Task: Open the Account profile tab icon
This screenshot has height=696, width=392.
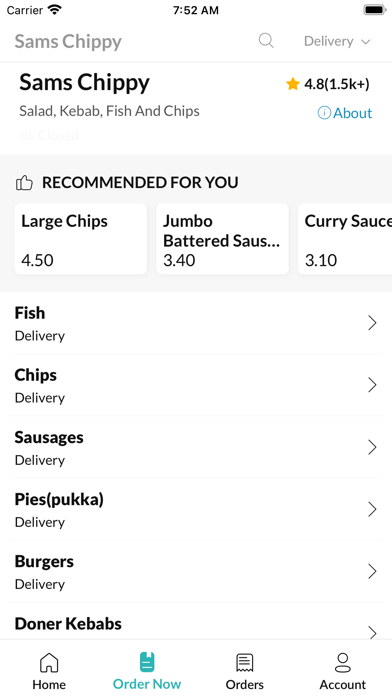Action: click(x=343, y=663)
